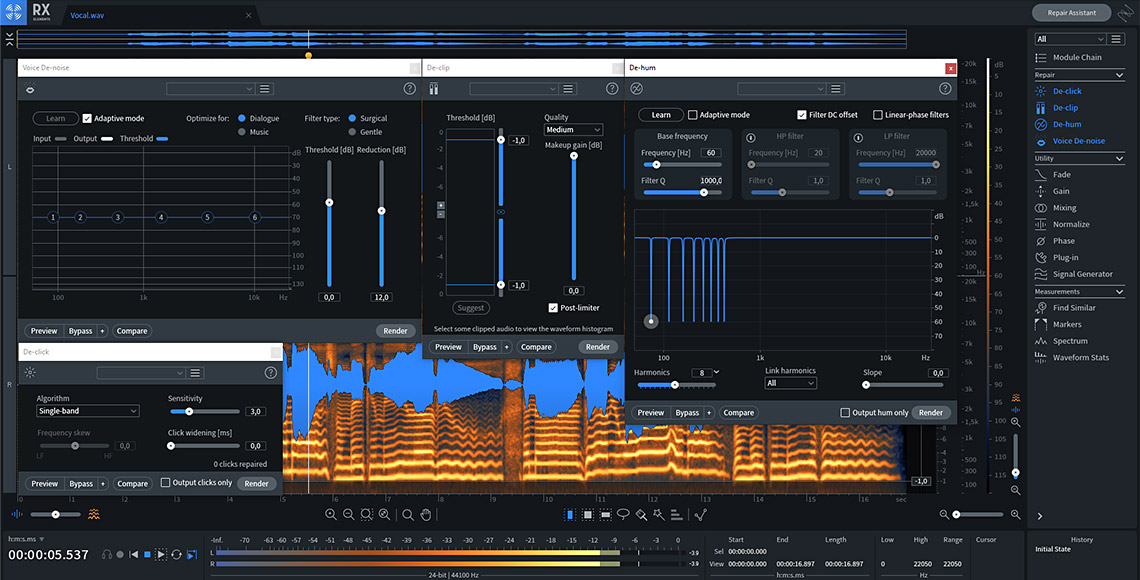Screen dimensions: 1140x580
Task: Open De-click preset menu icon
Action: (x=195, y=373)
